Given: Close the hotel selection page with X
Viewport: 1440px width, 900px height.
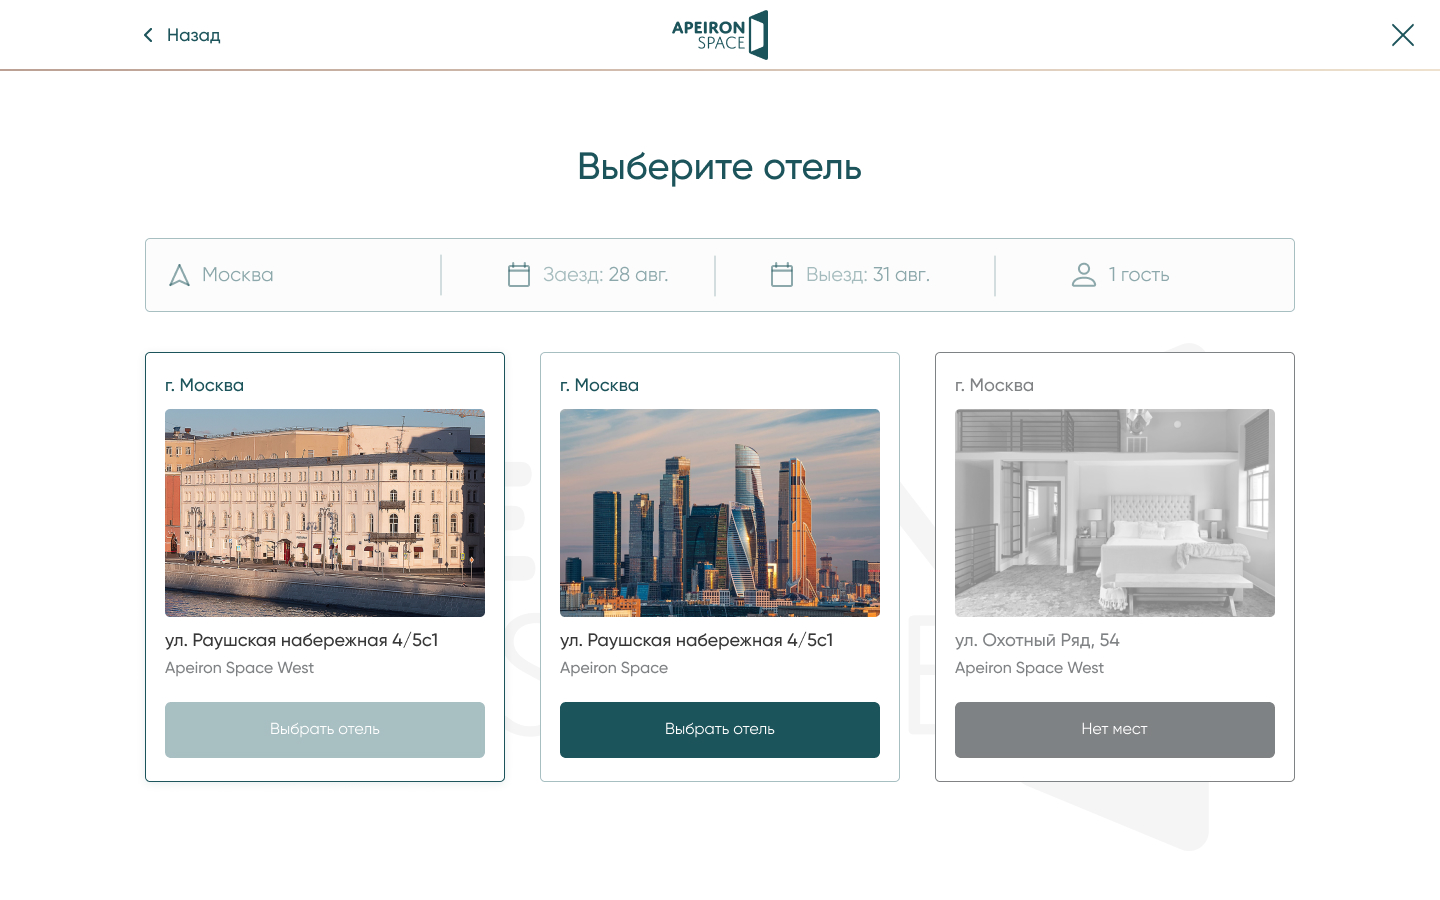Looking at the screenshot, I should 1403,35.
